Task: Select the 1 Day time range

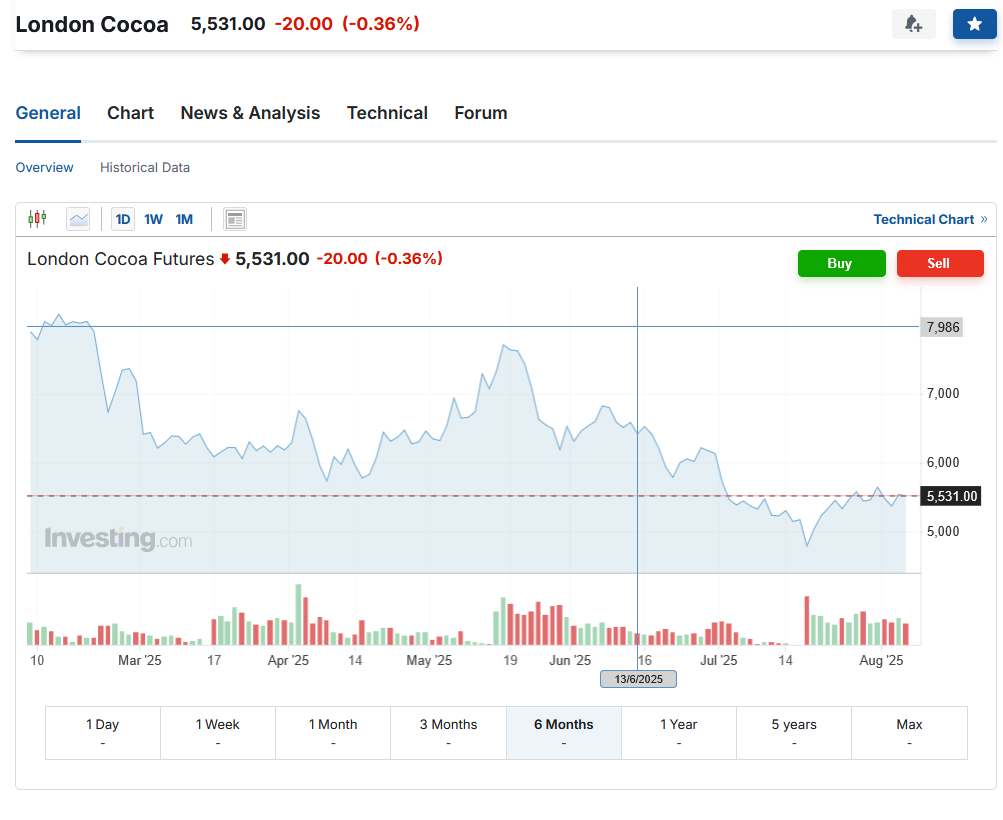Action: [x=103, y=733]
